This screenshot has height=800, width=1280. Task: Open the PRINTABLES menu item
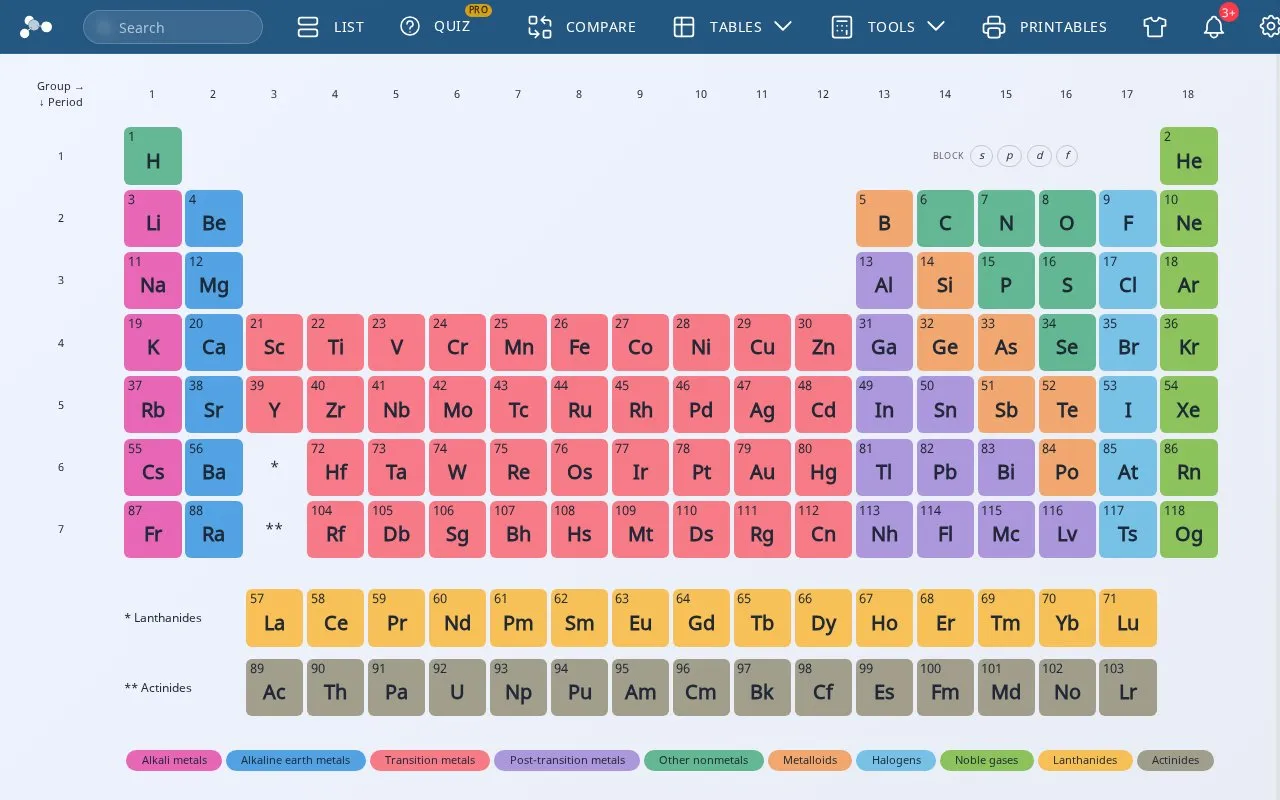[x=1063, y=27]
